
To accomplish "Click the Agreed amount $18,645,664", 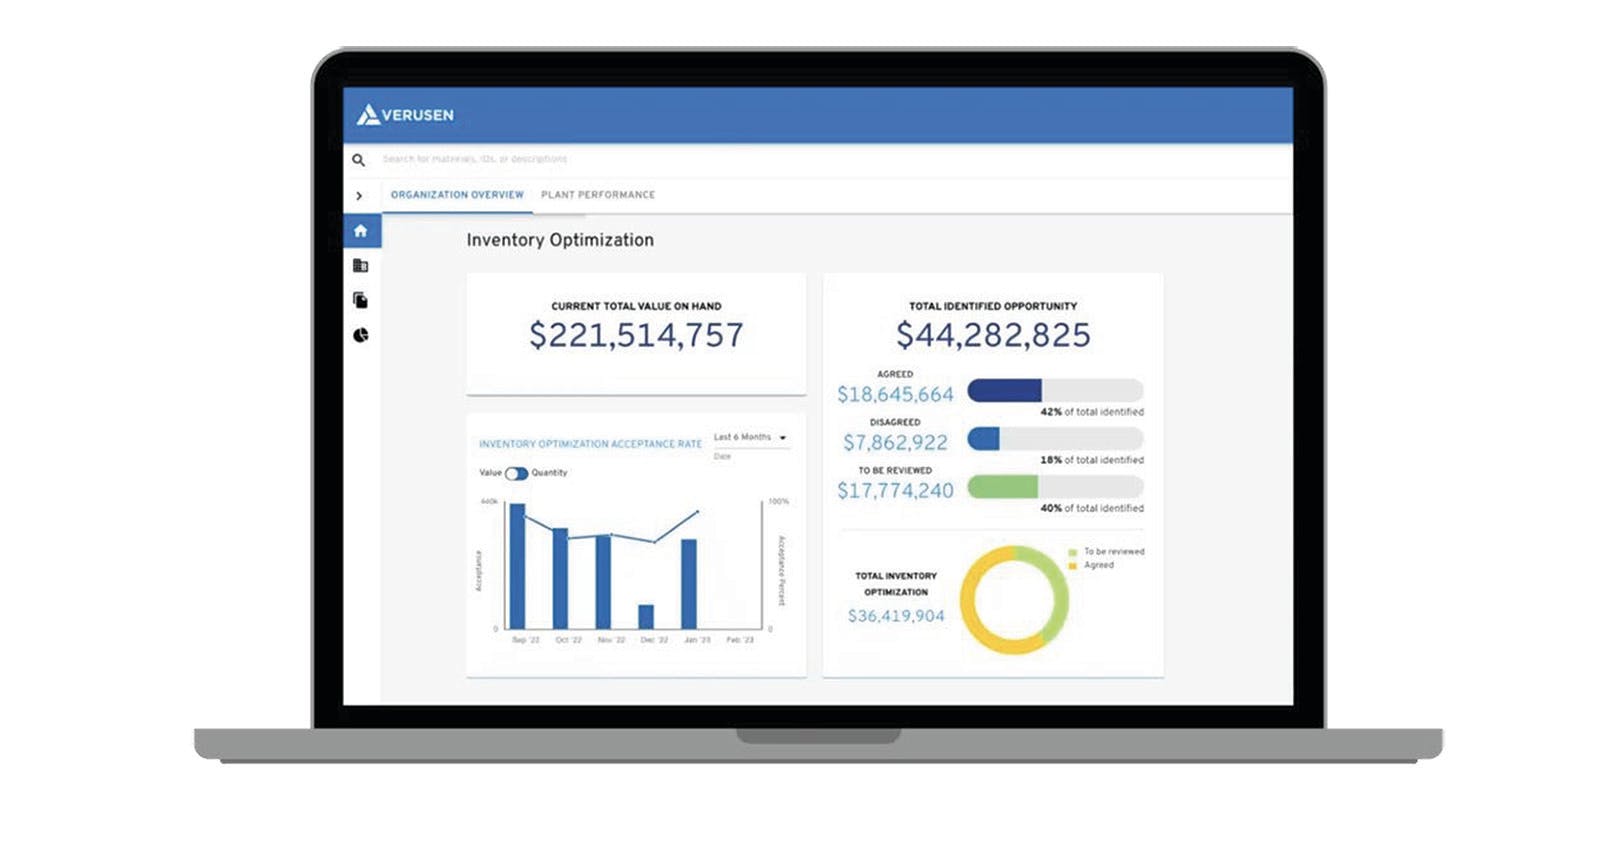I will pos(895,395).
